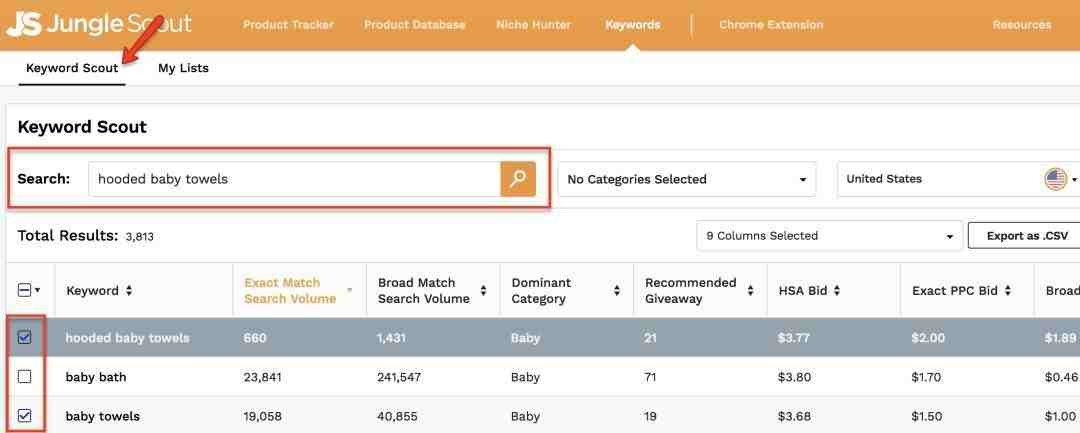1080x433 pixels.
Task: Uncheck the baby towels row checkbox
Action: (x=25, y=416)
